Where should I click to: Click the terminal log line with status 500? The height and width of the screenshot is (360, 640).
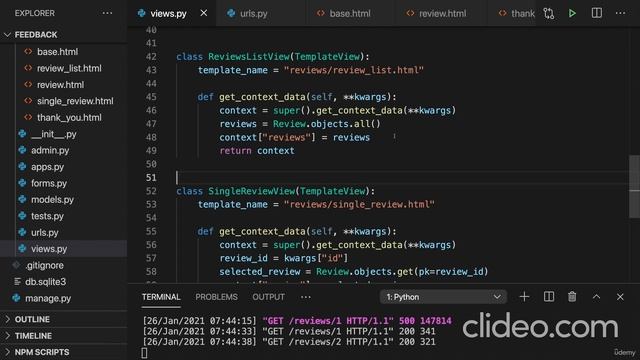coord(297,320)
